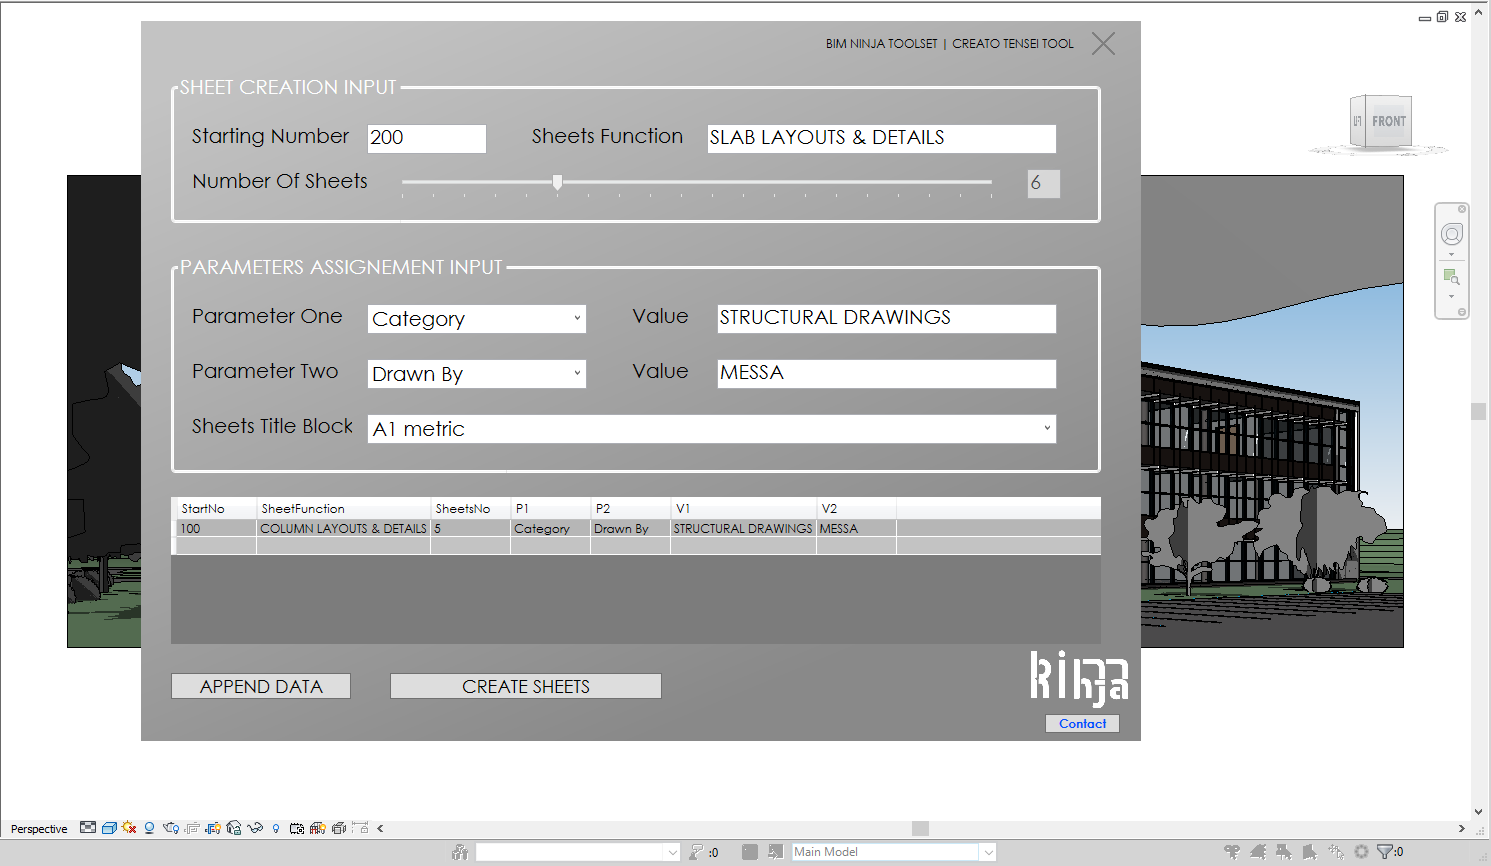Click the CREATE SHEETS button
This screenshot has height=866, width=1491.
pyautogui.click(x=526, y=686)
